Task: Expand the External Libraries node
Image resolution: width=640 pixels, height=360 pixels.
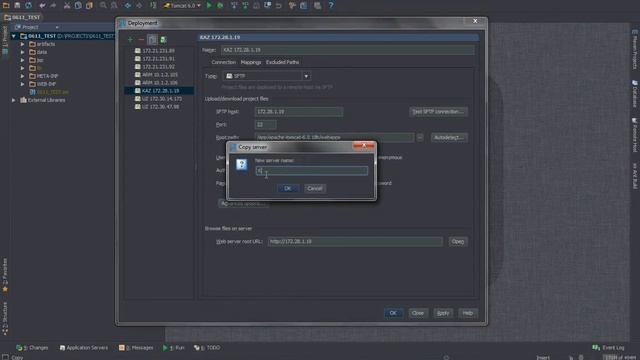Action: pyautogui.click(x=13, y=100)
